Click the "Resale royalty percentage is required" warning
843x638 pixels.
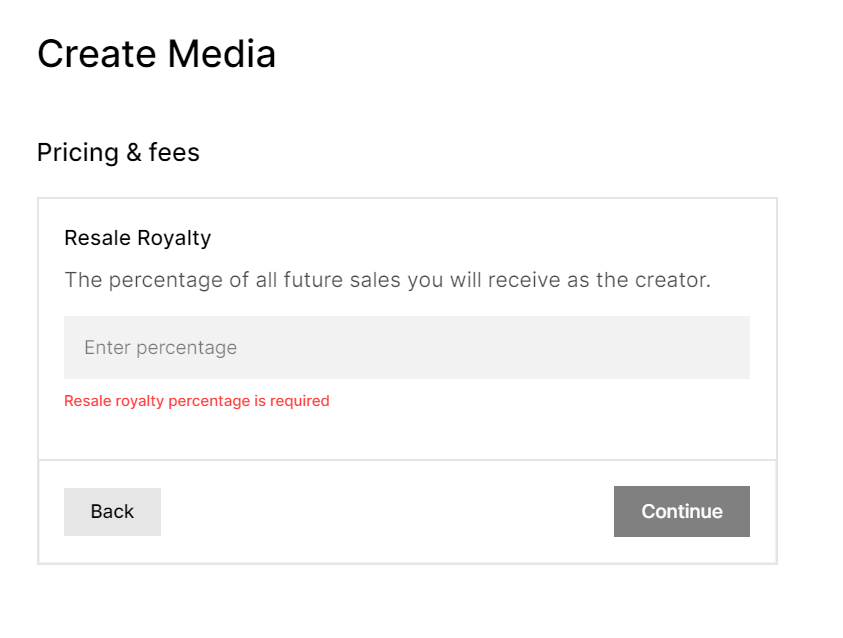pos(196,401)
